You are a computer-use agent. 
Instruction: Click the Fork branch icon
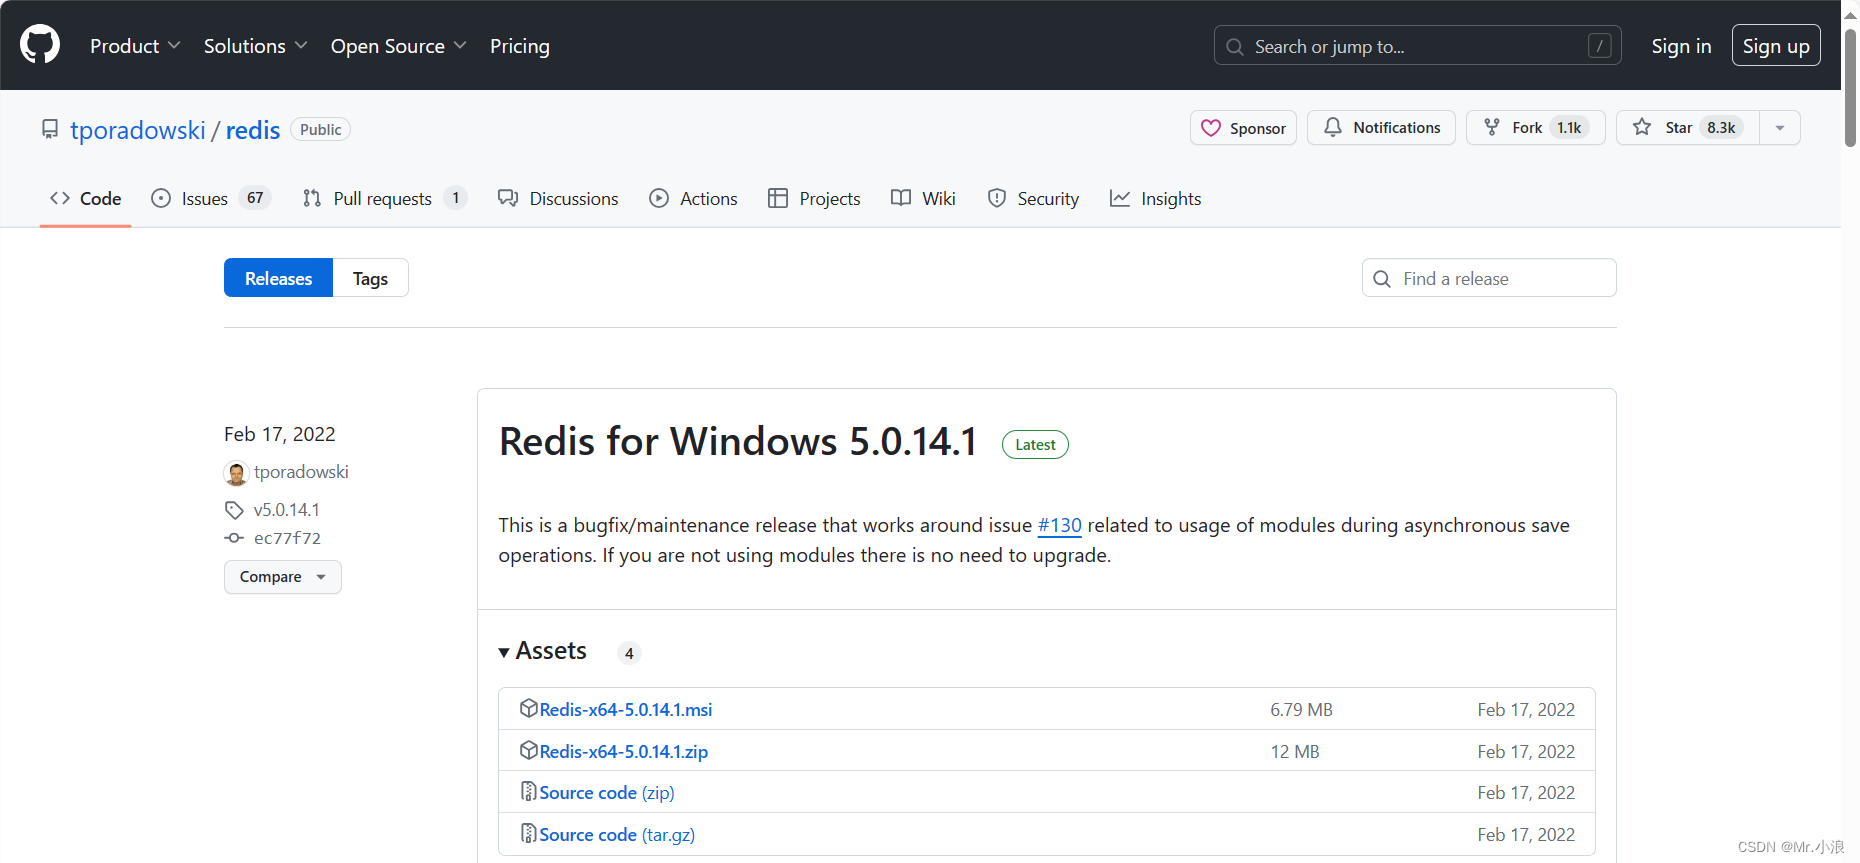1492,127
